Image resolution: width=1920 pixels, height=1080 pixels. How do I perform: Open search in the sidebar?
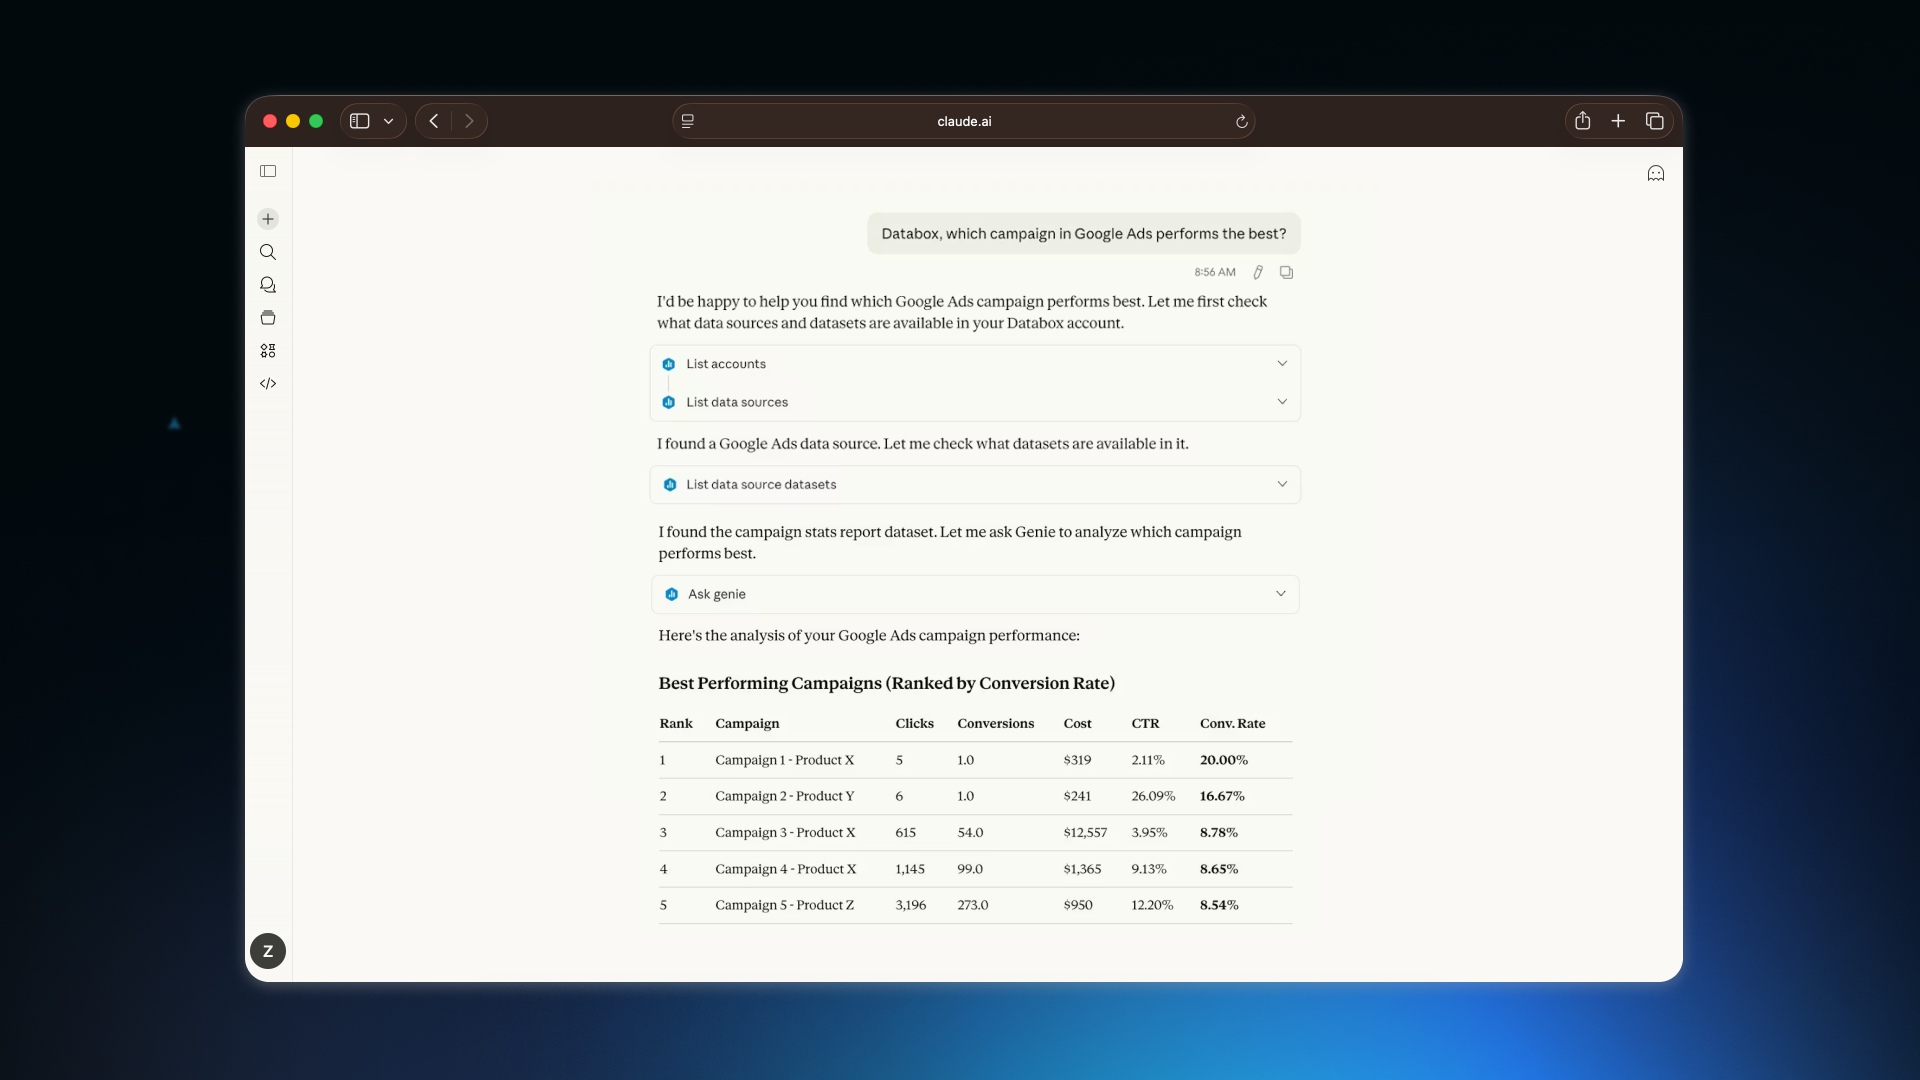[x=268, y=252]
